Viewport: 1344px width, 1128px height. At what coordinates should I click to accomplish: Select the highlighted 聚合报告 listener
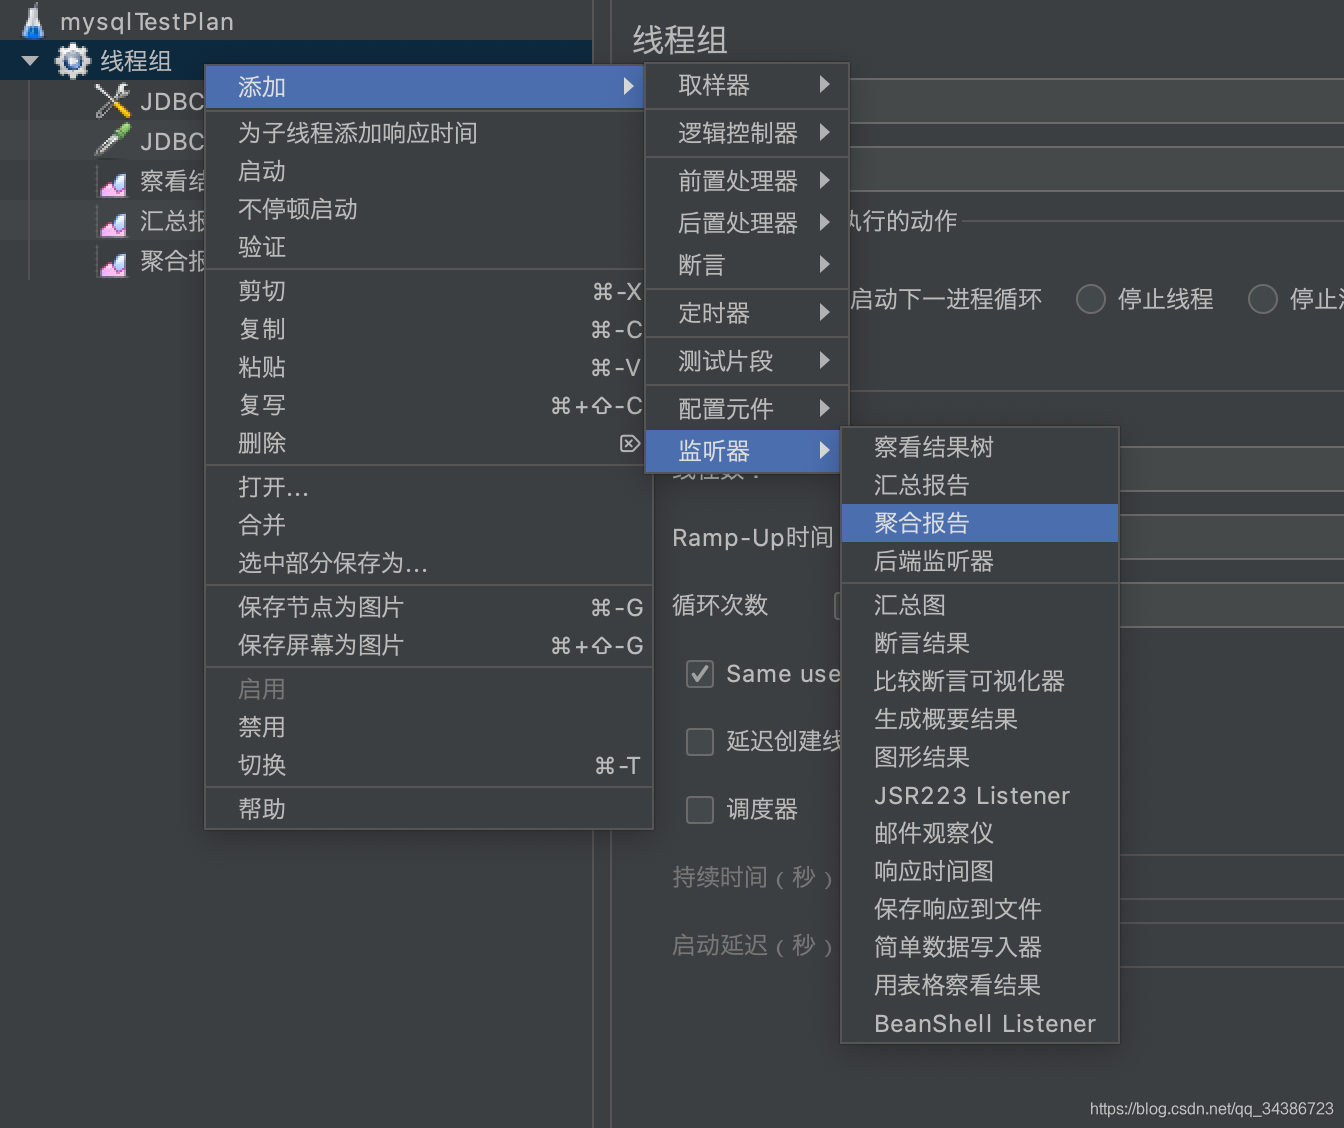[980, 523]
